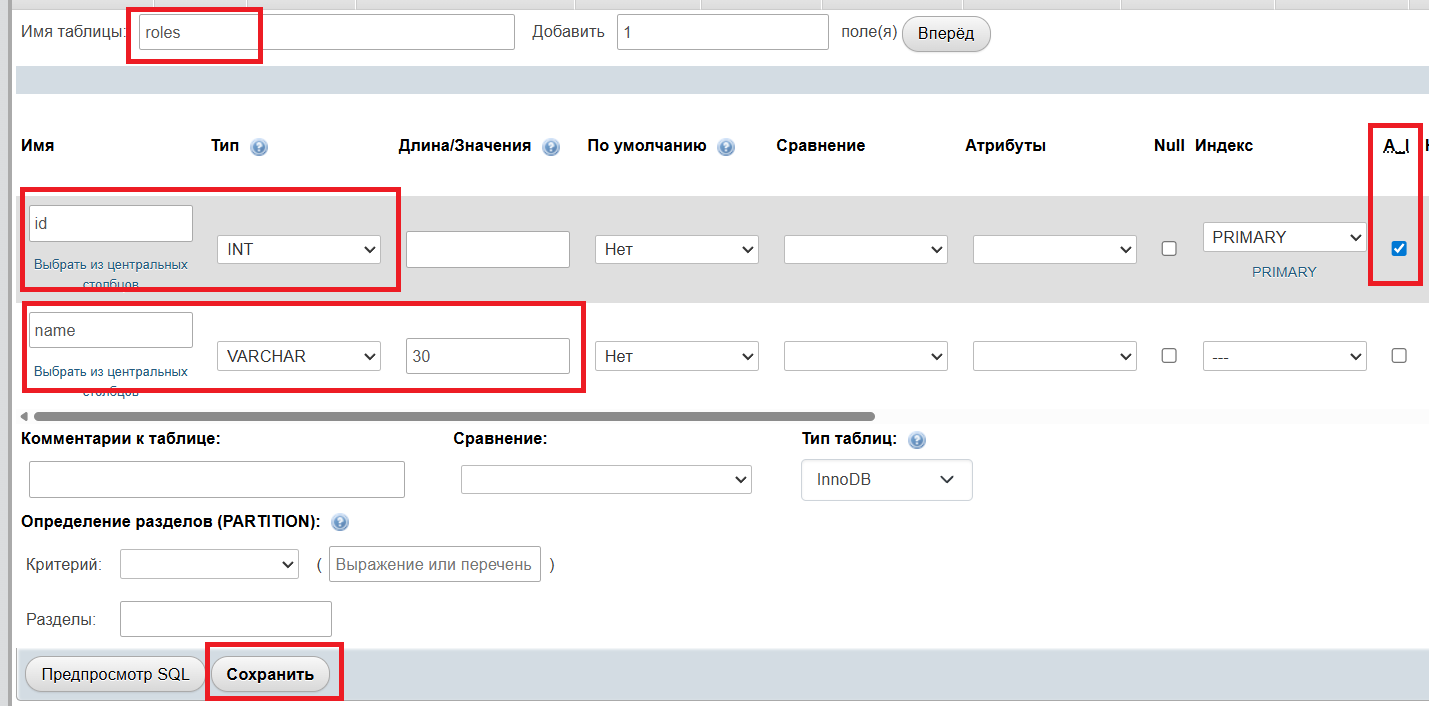Open the PRIMARY index dropdown
The image size is (1429, 706).
pos(1284,238)
